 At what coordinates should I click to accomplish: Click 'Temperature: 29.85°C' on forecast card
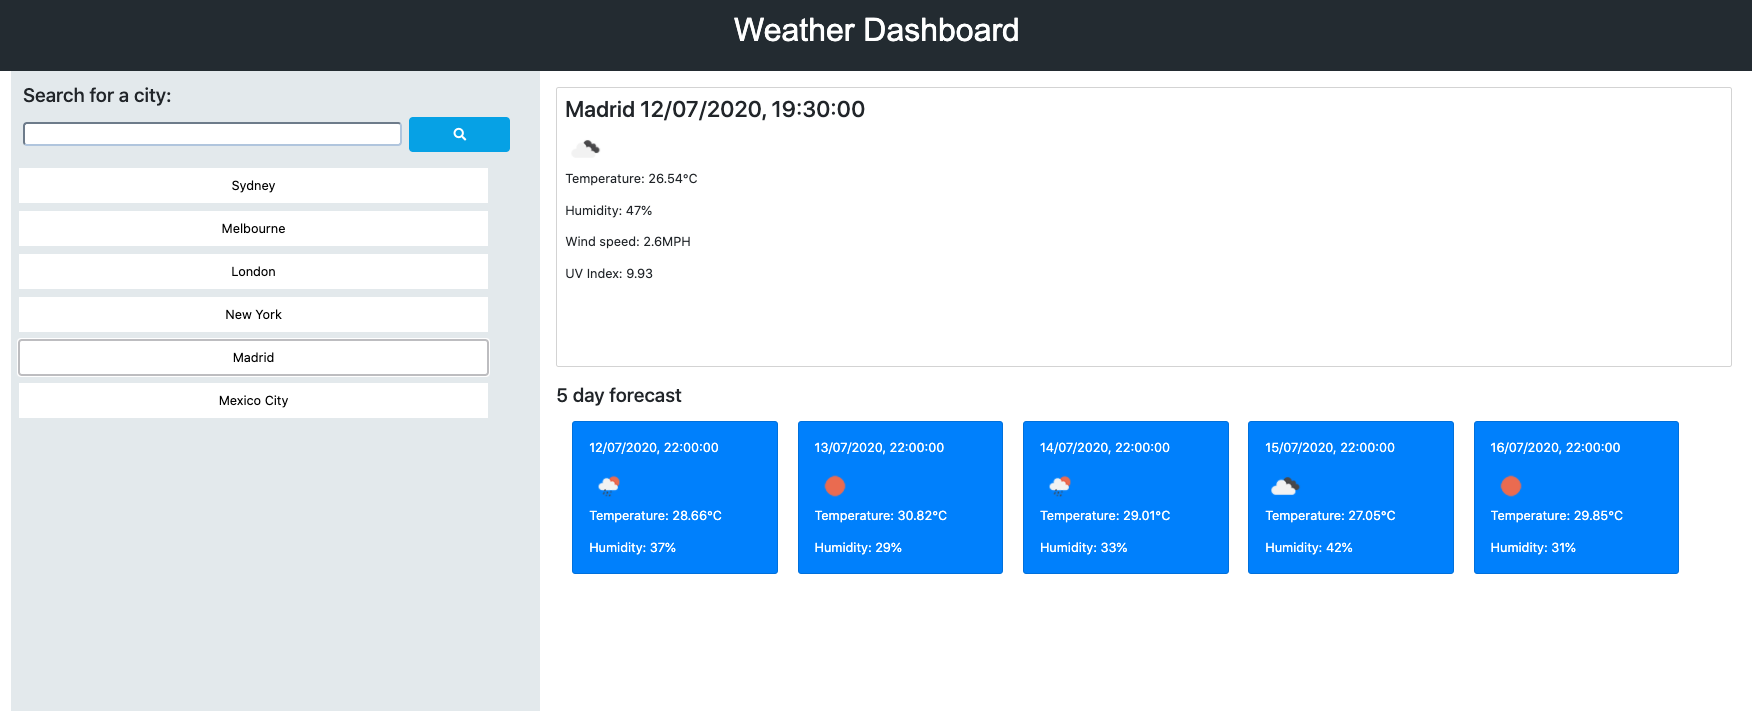pos(1557,516)
